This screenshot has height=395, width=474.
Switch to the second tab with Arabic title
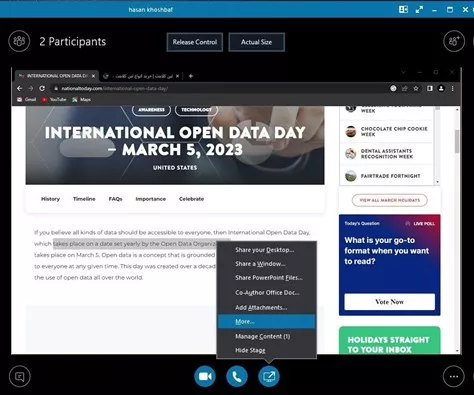[140, 76]
